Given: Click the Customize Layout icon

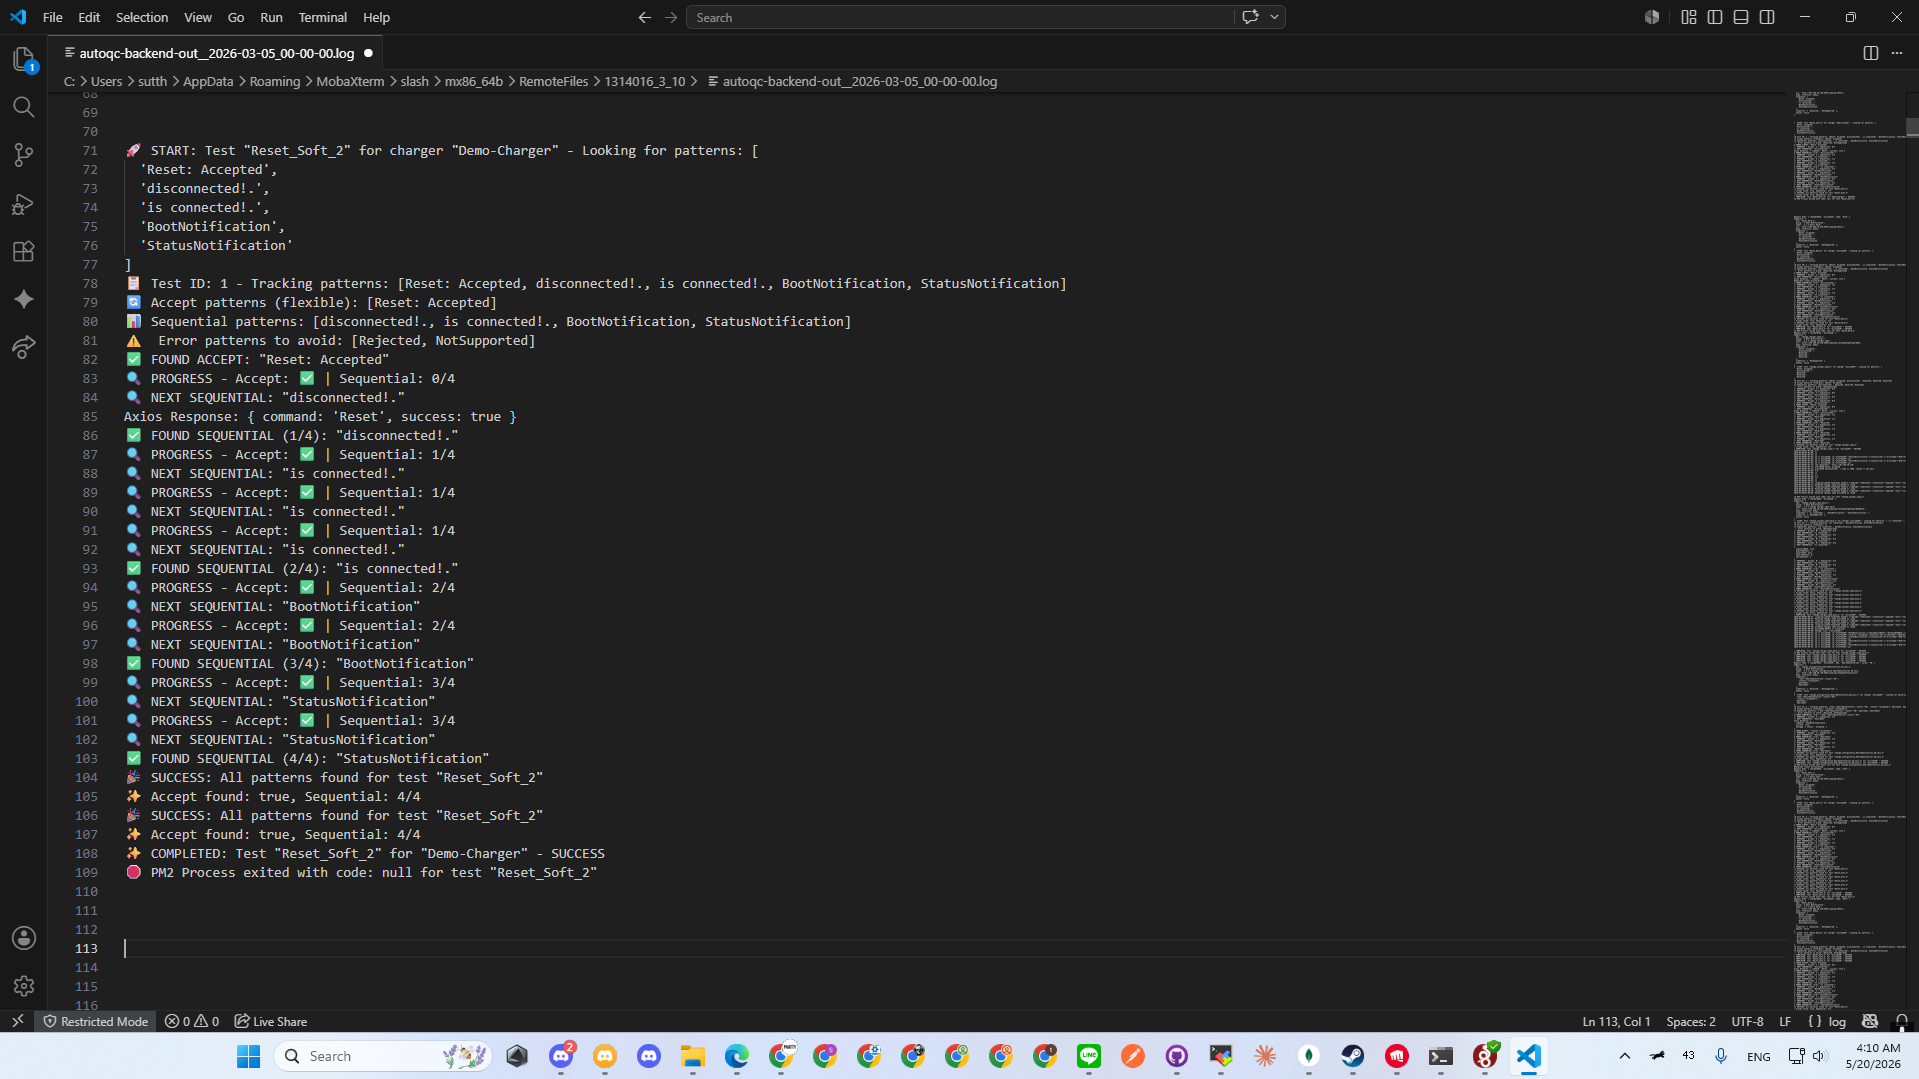Looking at the screenshot, I should [x=1689, y=17].
